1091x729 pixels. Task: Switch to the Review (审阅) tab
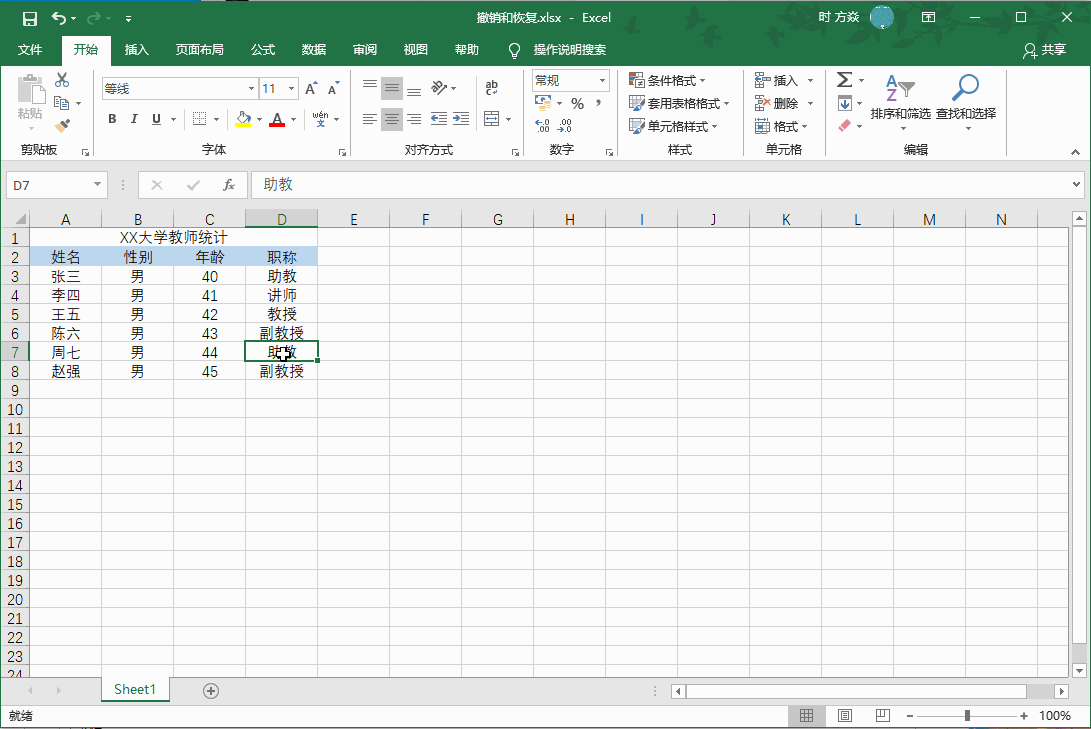coord(365,49)
